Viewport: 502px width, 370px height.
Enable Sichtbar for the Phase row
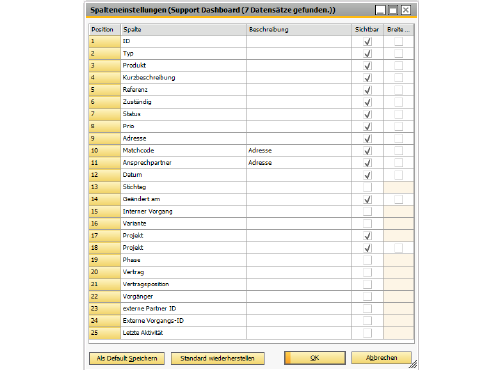point(367,260)
